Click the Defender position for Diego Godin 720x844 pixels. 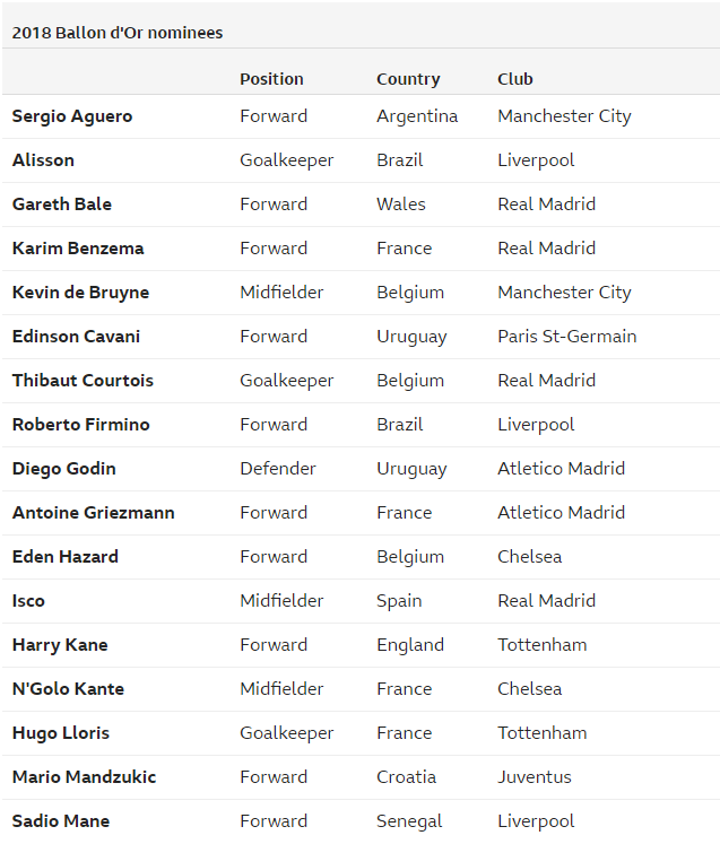(278, 468)
